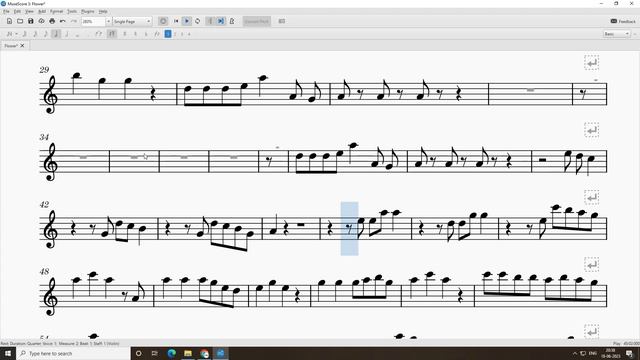This screenshot has height=360, width=640.
Task: Open image capture tool icon
Action: [282, 21]
